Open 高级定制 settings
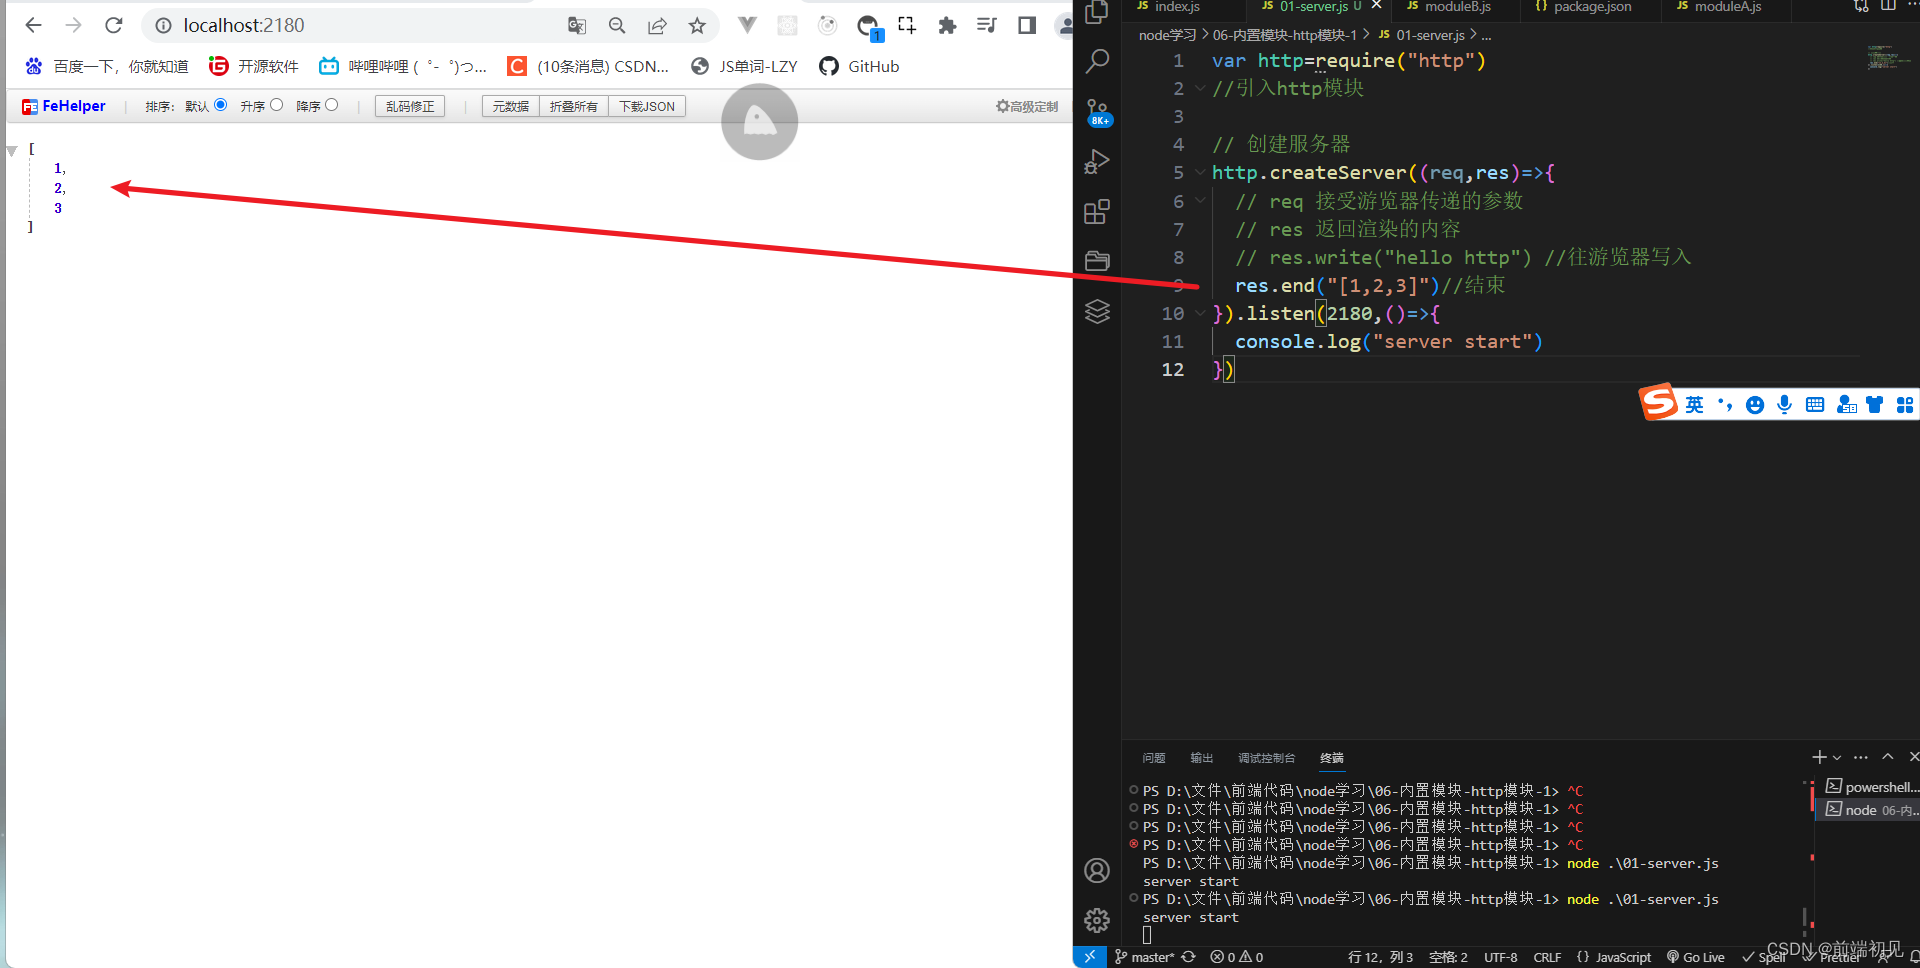Viewport: 1920px width, 968px height. 1027,106
